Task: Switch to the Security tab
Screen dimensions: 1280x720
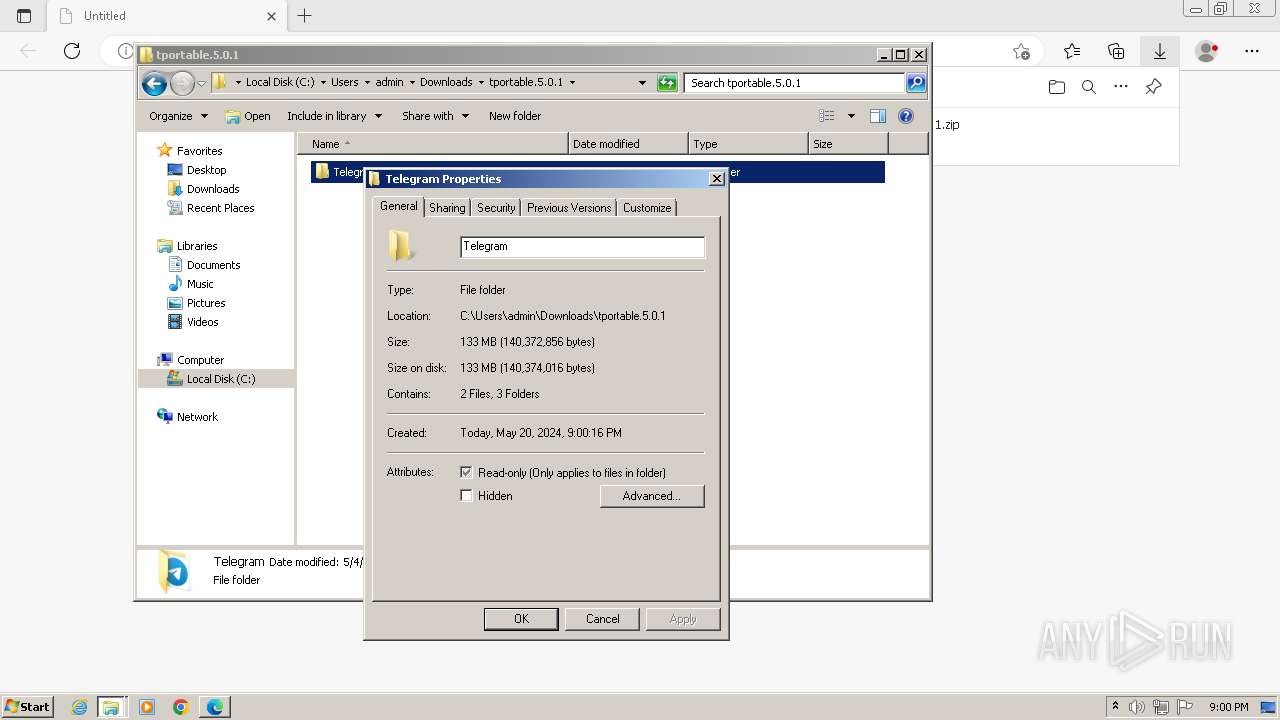Action: [x=496, y=208]
